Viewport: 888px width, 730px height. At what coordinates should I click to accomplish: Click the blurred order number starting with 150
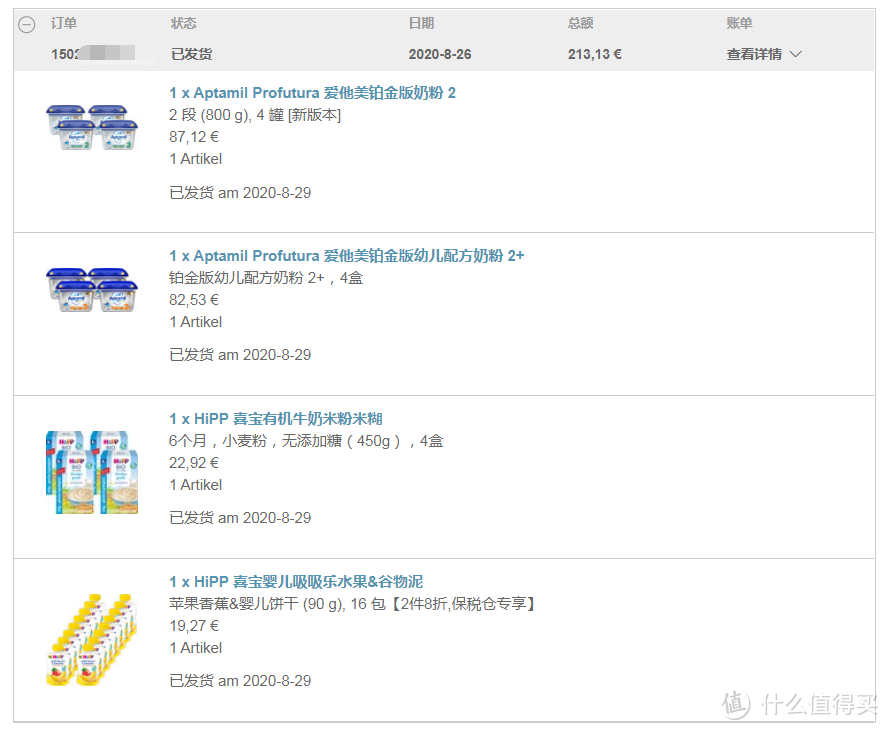[x=93, y=54]
